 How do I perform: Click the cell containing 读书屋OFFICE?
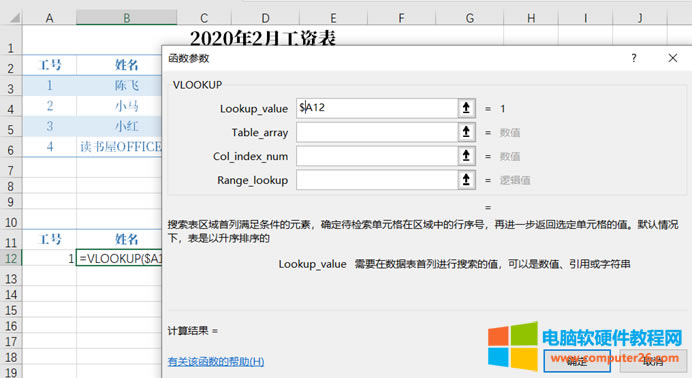(x=119, y=146)
